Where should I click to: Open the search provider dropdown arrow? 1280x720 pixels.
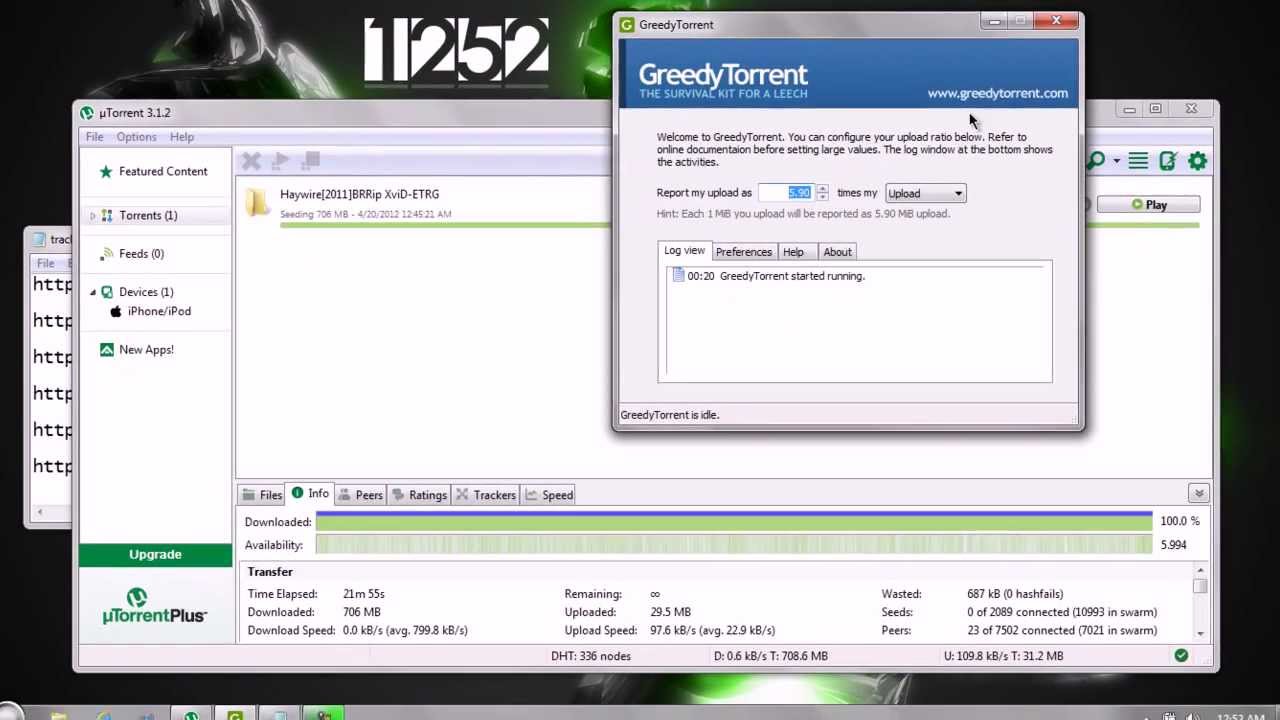tap(1116, 161)
